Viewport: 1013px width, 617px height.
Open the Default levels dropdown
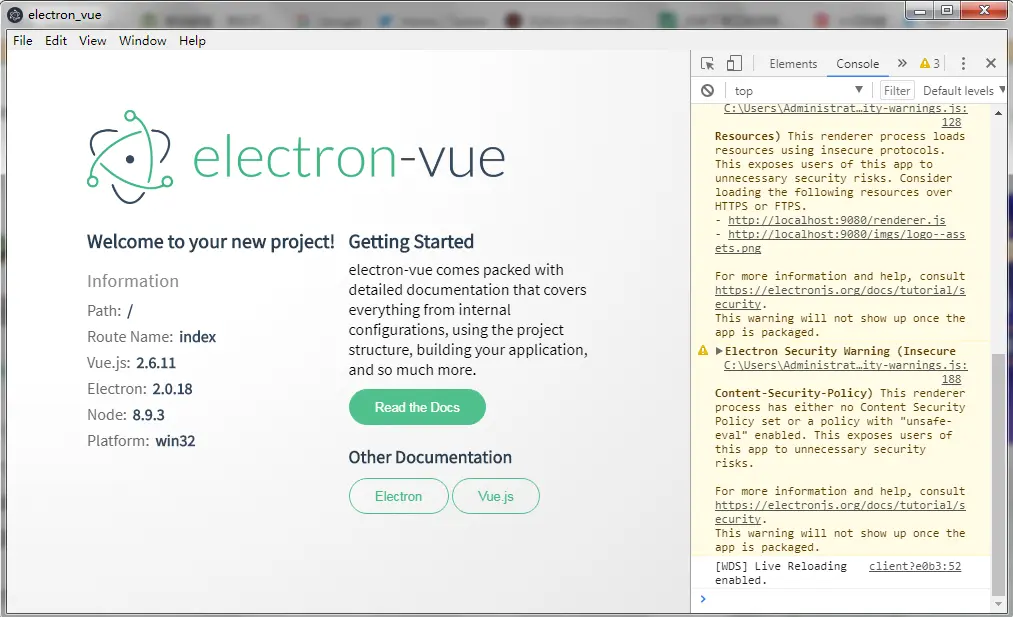[x=963, y=90]
